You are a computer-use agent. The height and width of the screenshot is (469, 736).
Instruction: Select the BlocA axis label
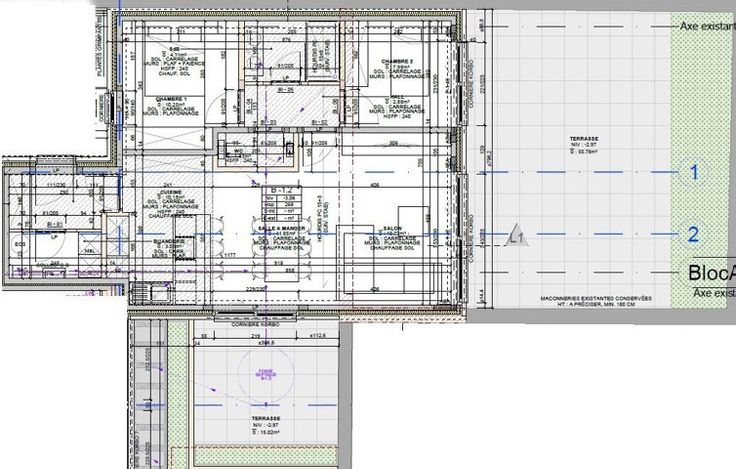pyautogui.click(x=710, y=273)
